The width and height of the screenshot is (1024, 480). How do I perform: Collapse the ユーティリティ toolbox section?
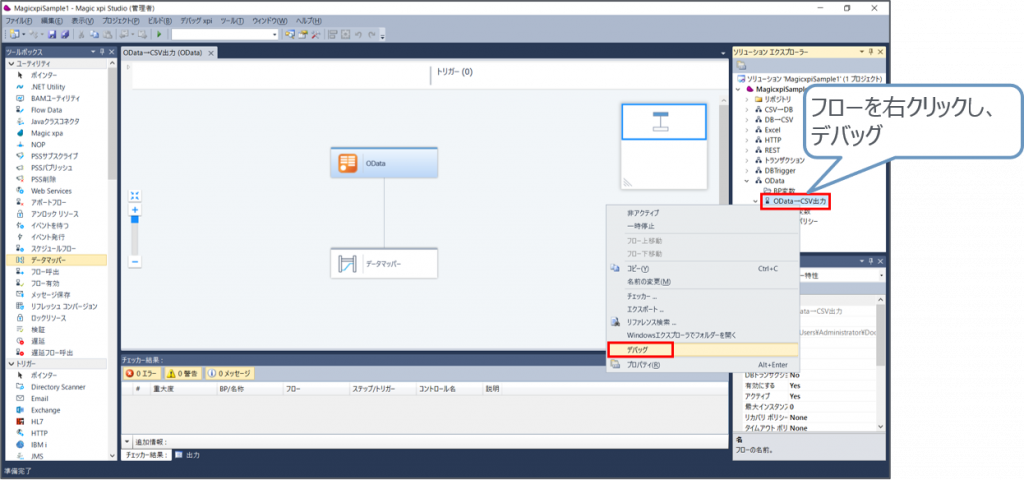12,63
